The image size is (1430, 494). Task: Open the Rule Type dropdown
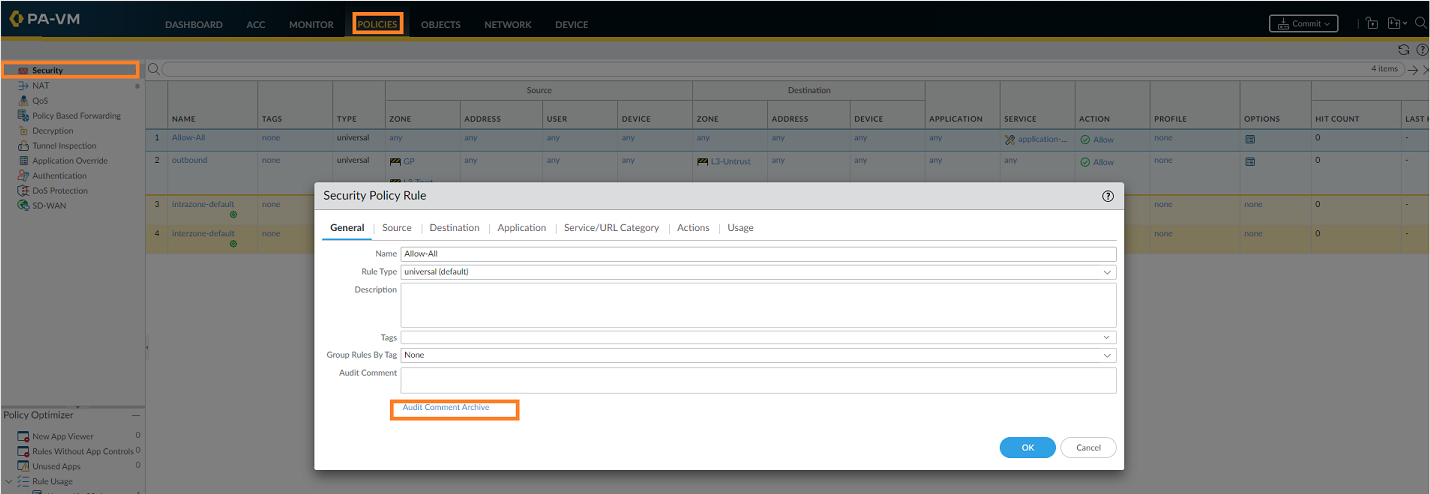(758, 271)
